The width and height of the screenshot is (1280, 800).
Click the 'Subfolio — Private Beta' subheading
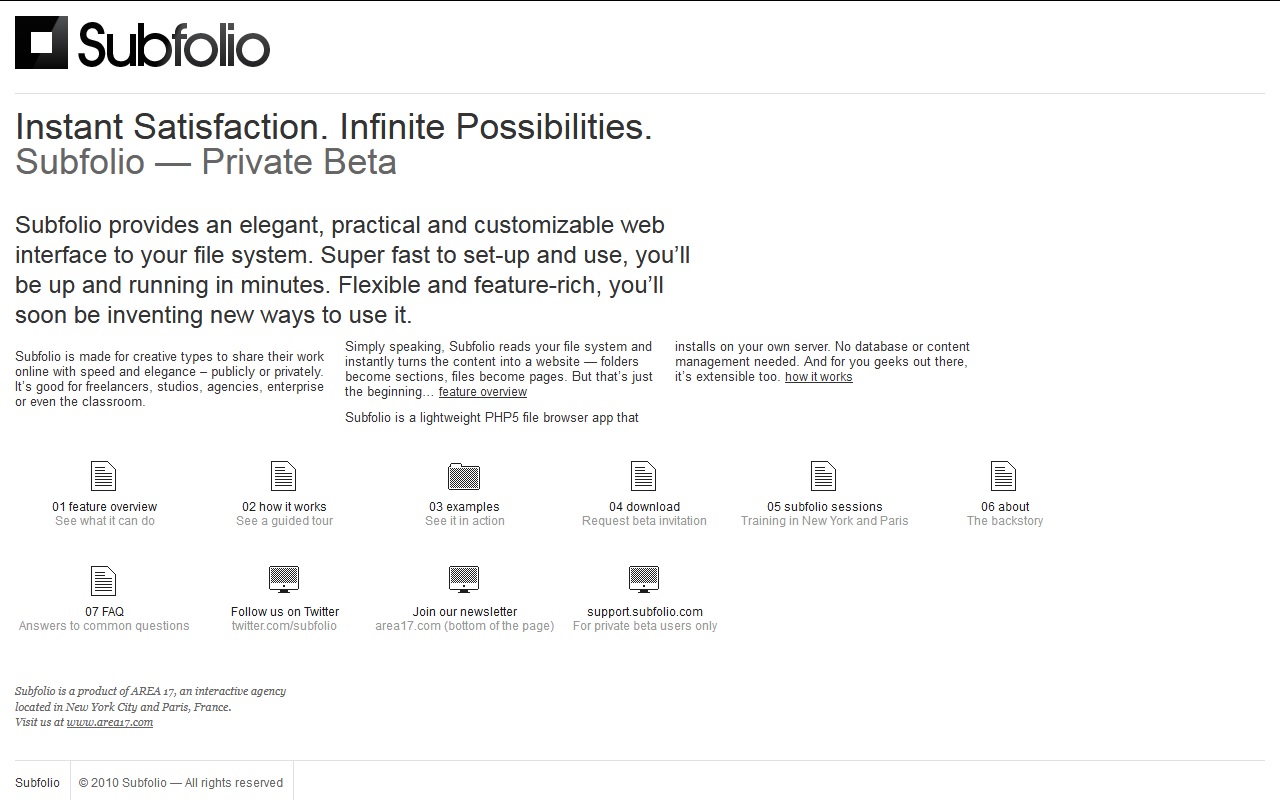tap(206, 162)
